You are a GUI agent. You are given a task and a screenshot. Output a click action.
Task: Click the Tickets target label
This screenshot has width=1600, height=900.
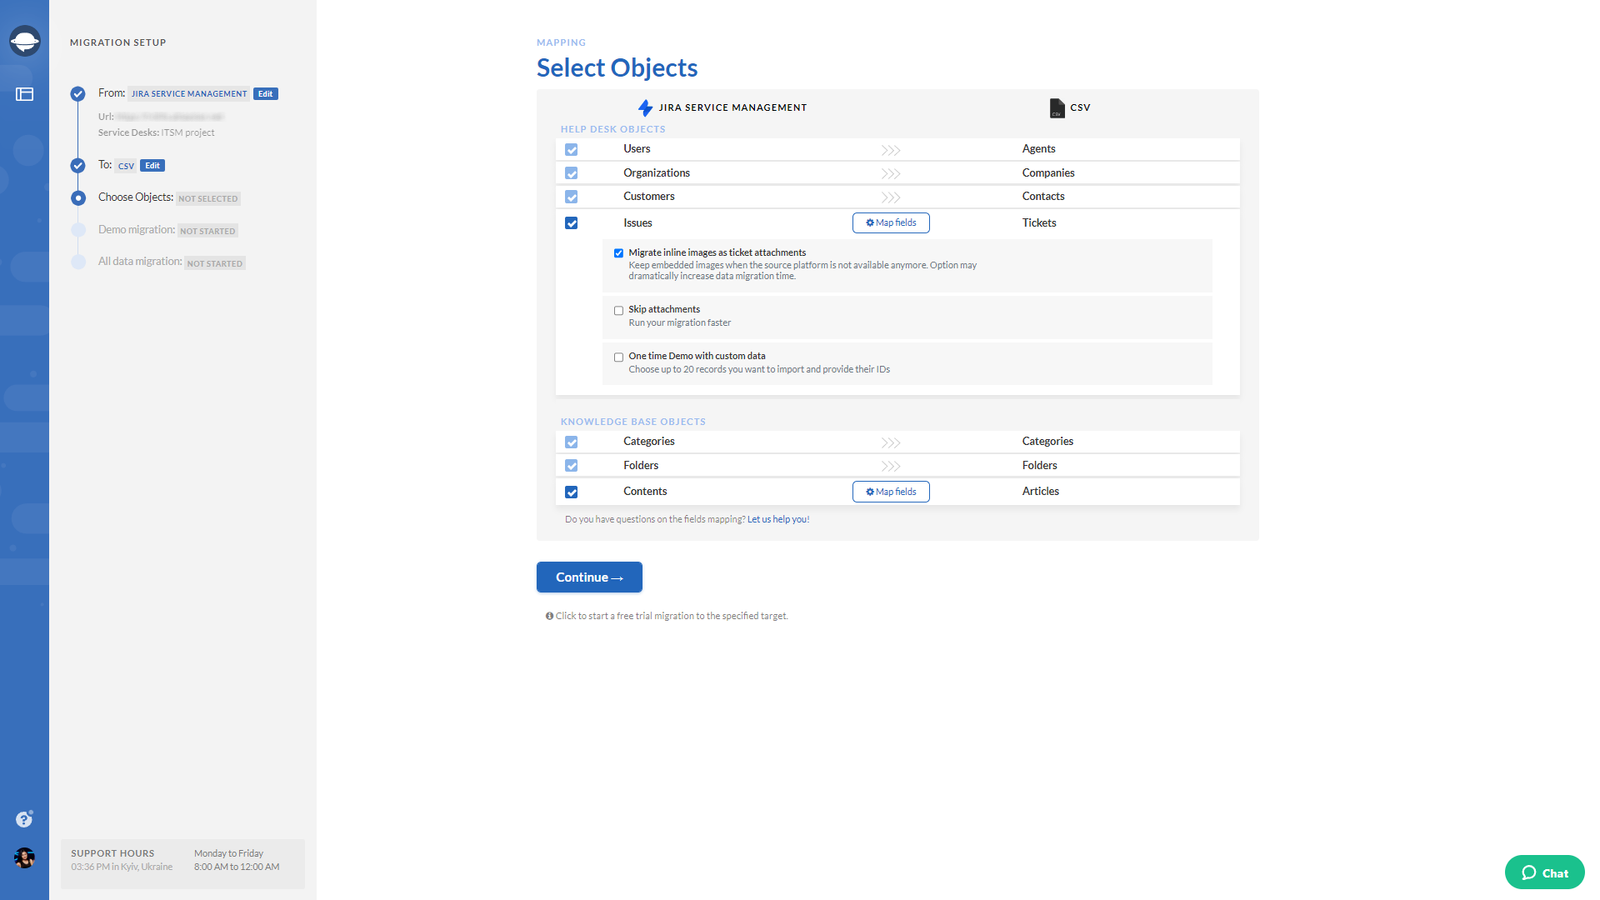tap(1039, 223)
